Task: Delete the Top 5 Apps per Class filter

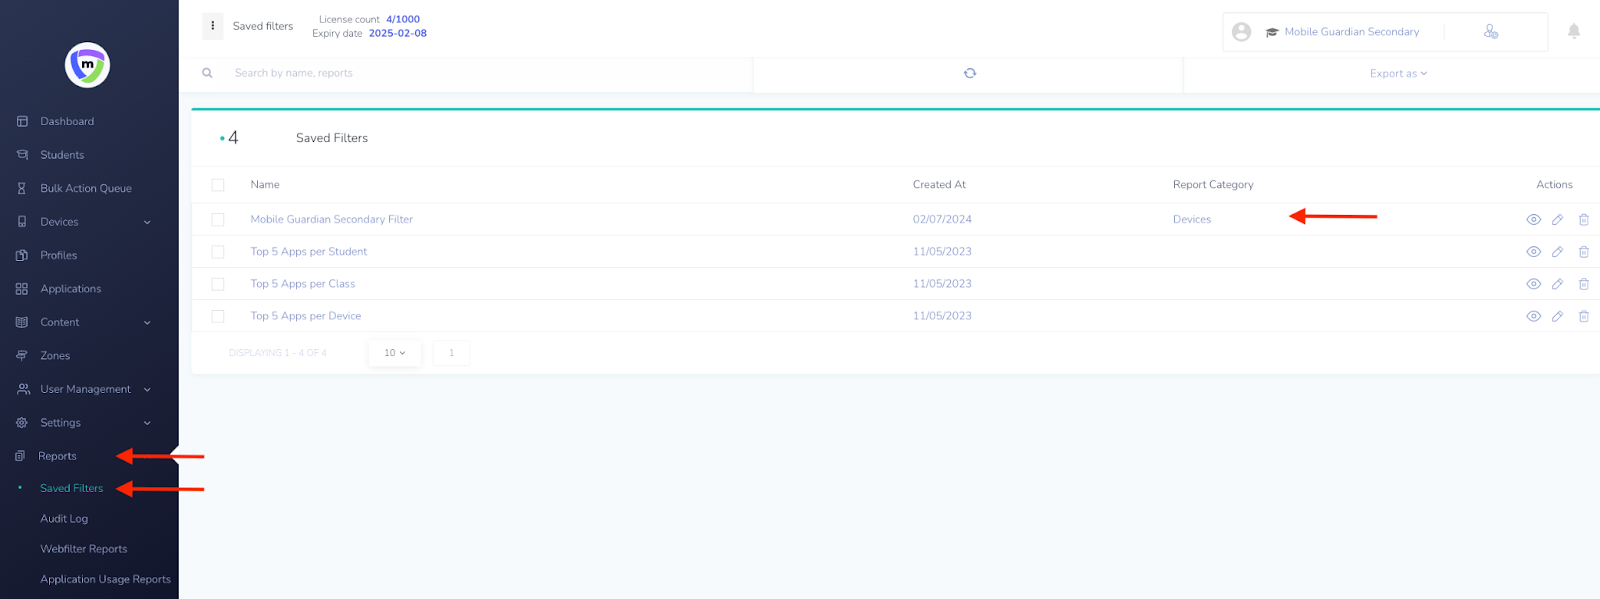Action: coord(1584,284)
